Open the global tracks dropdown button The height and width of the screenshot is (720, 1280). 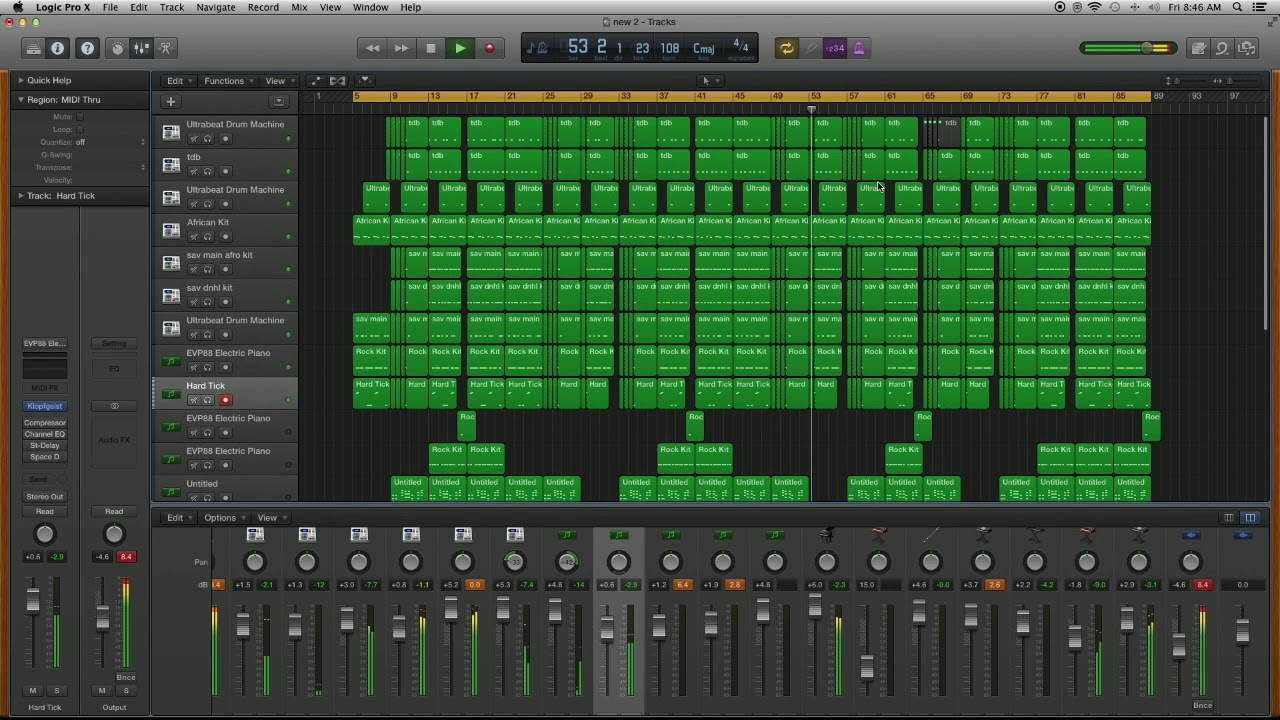click(x=279, y=101)
